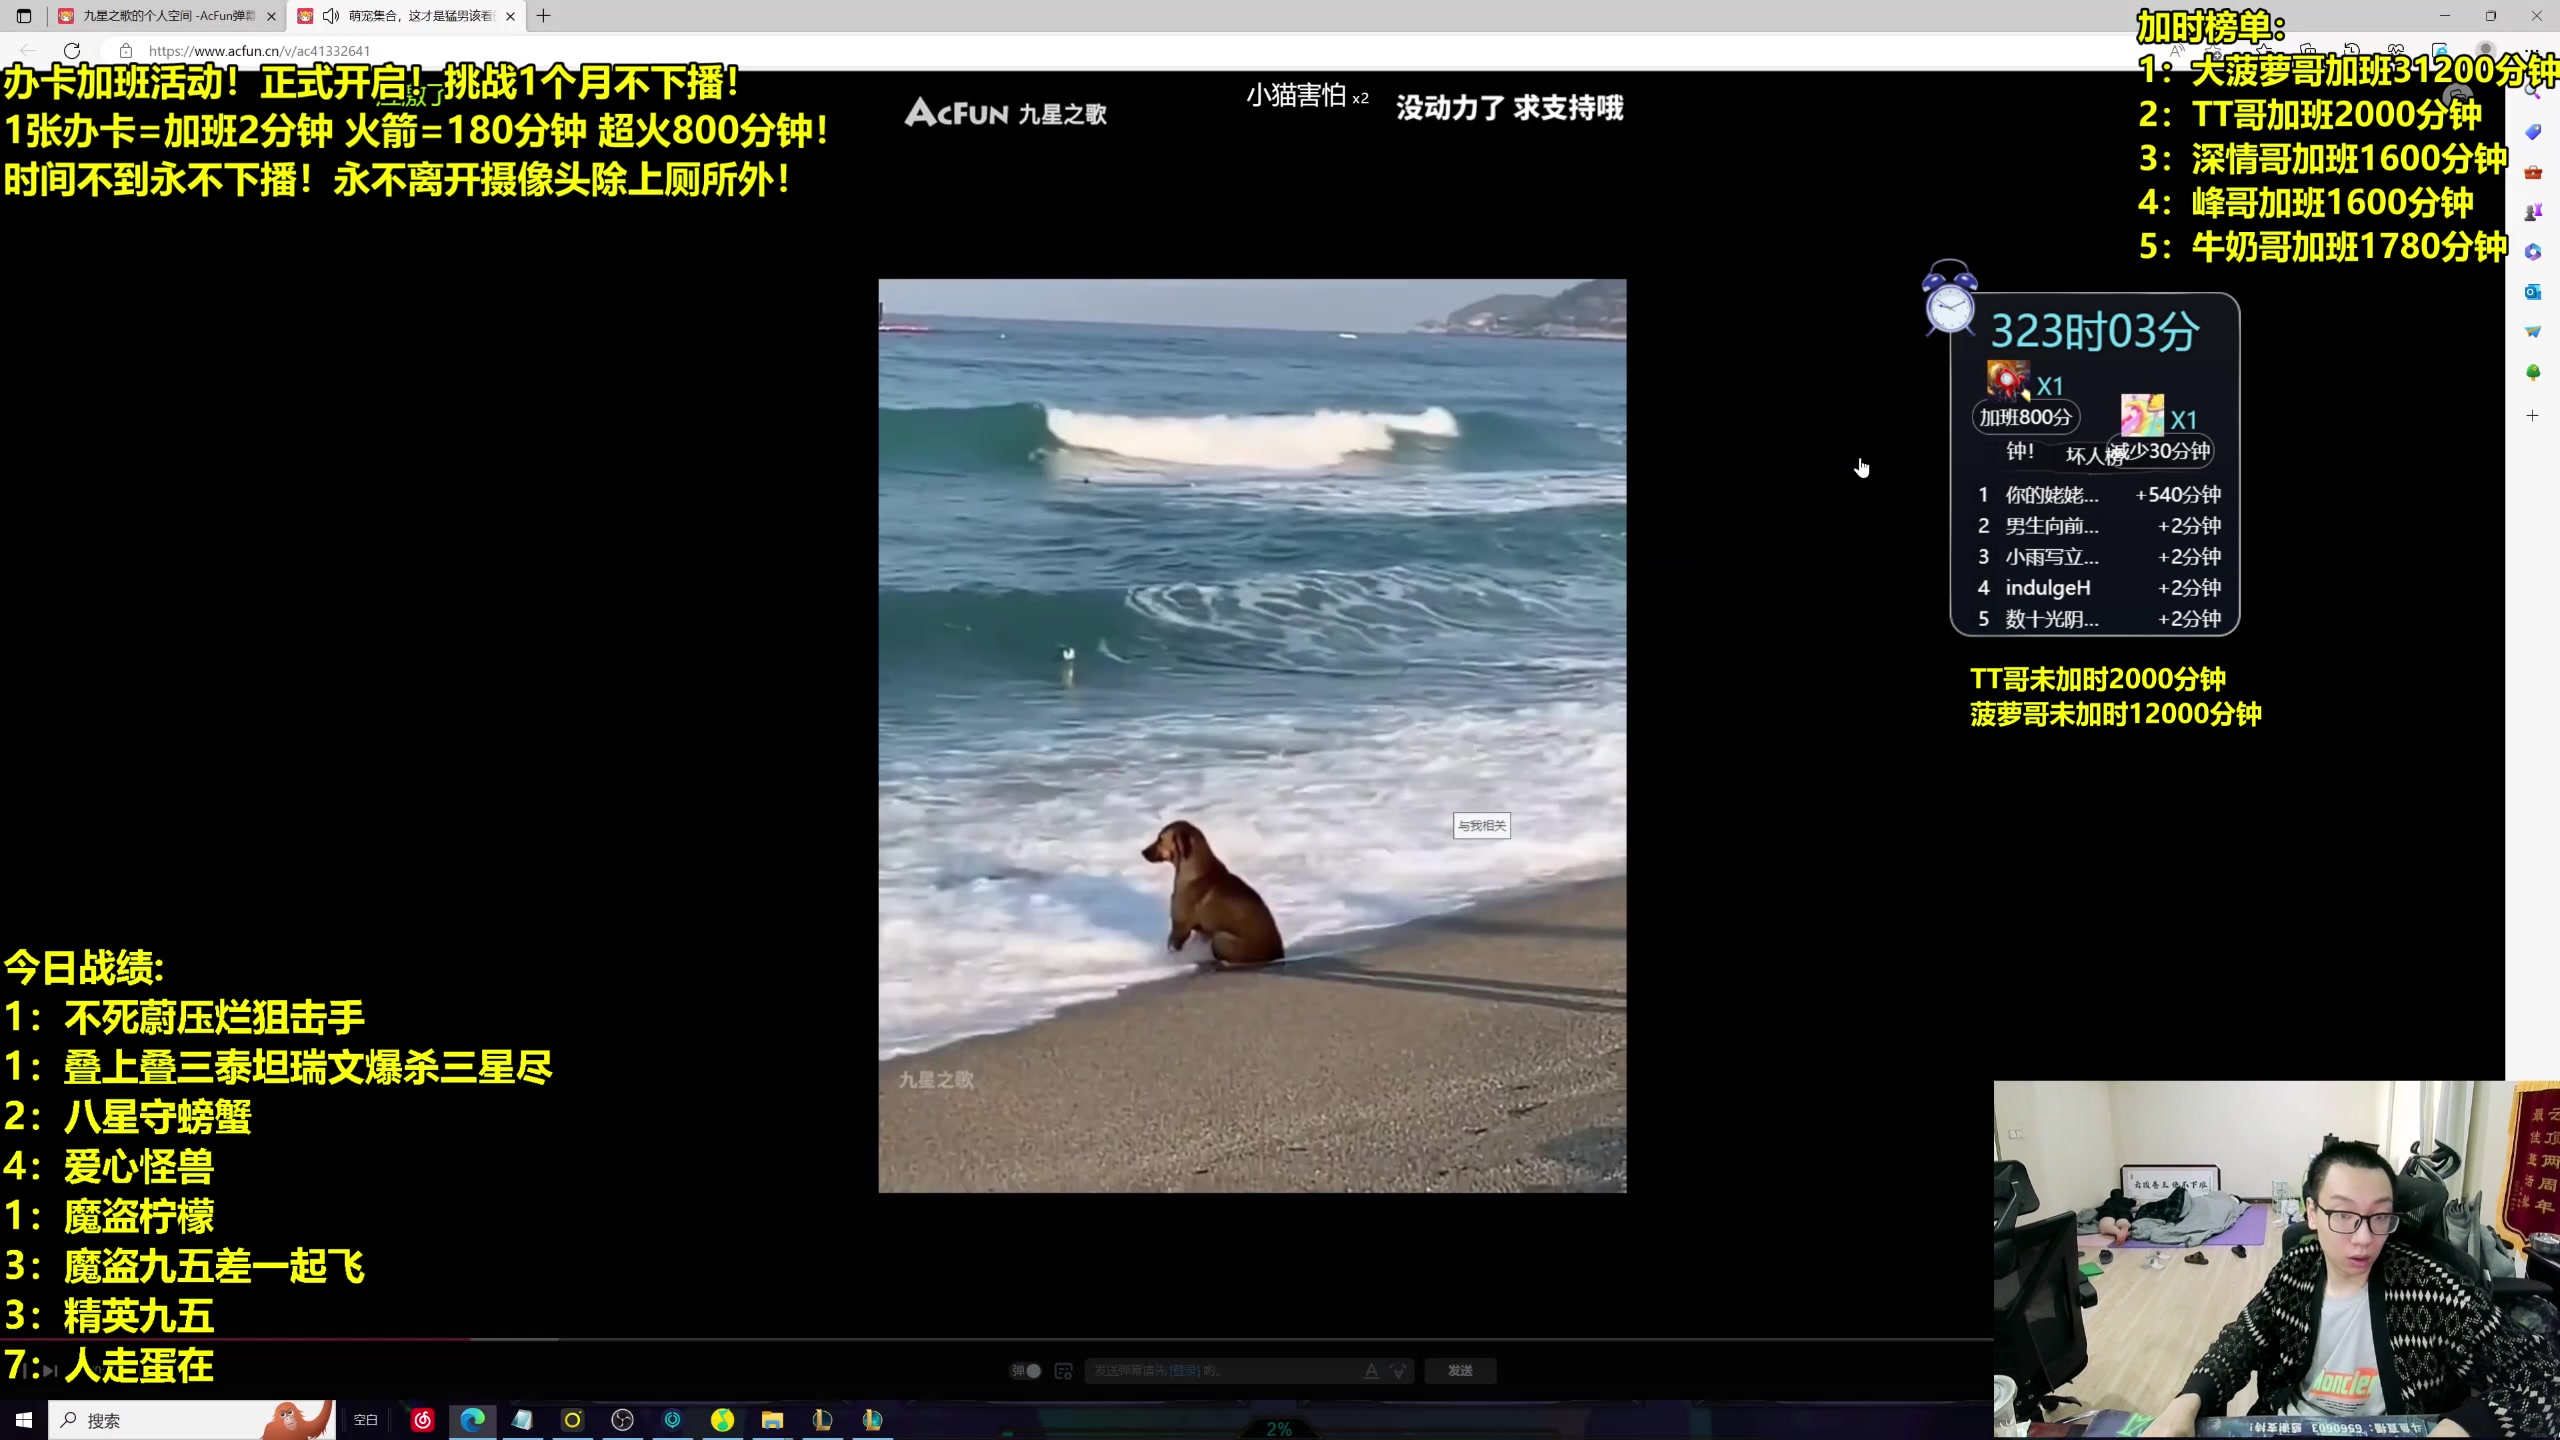Open tab actions menu button
Screen dimensions: 2560x1440
pos(24,16)
